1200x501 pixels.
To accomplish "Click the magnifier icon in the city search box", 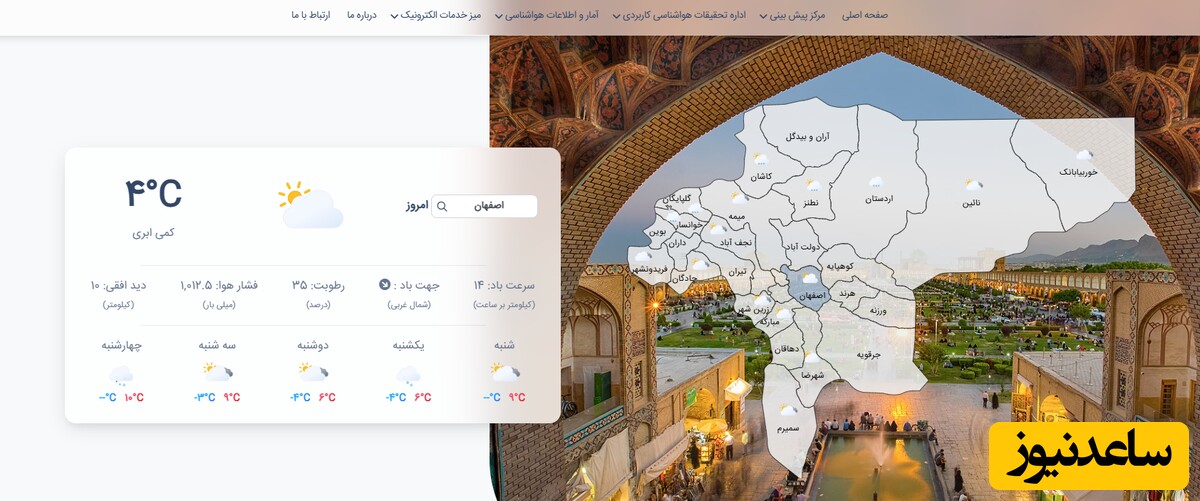I will [x=442, y=206].
